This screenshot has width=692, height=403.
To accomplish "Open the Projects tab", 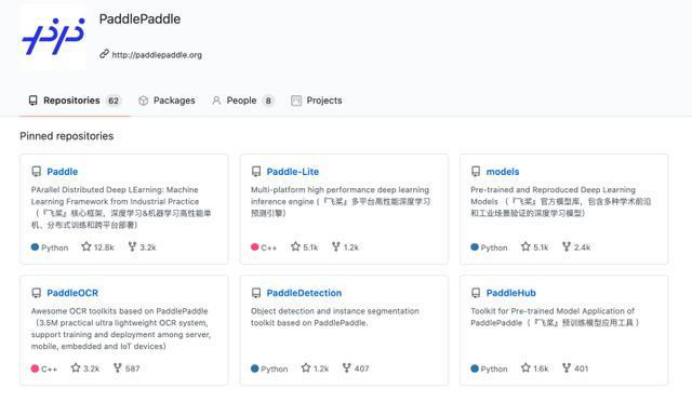I will 323,101.
